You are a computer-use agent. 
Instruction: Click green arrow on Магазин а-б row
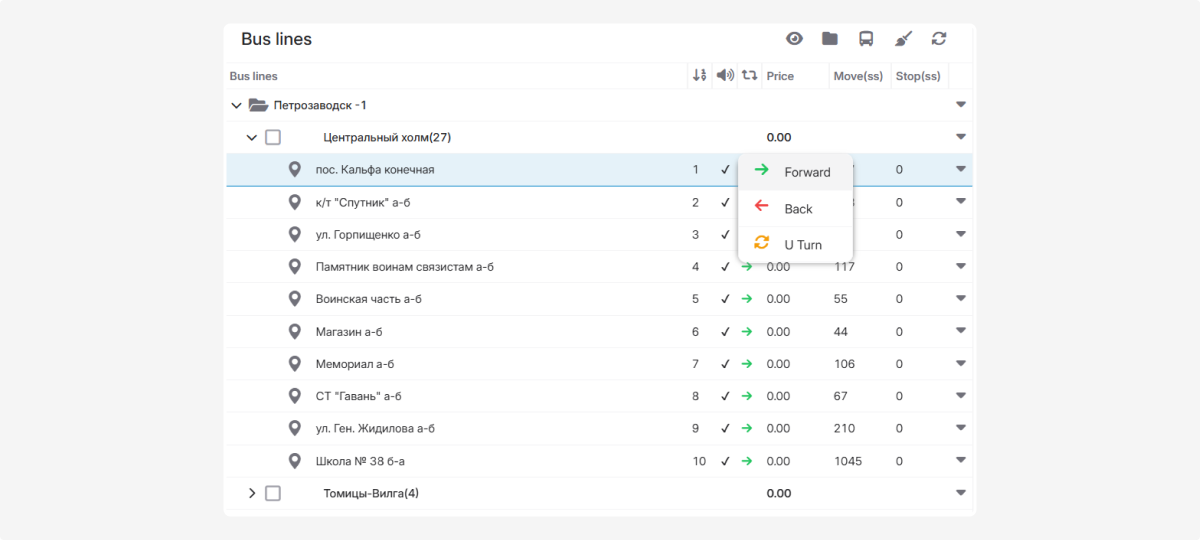746,332
